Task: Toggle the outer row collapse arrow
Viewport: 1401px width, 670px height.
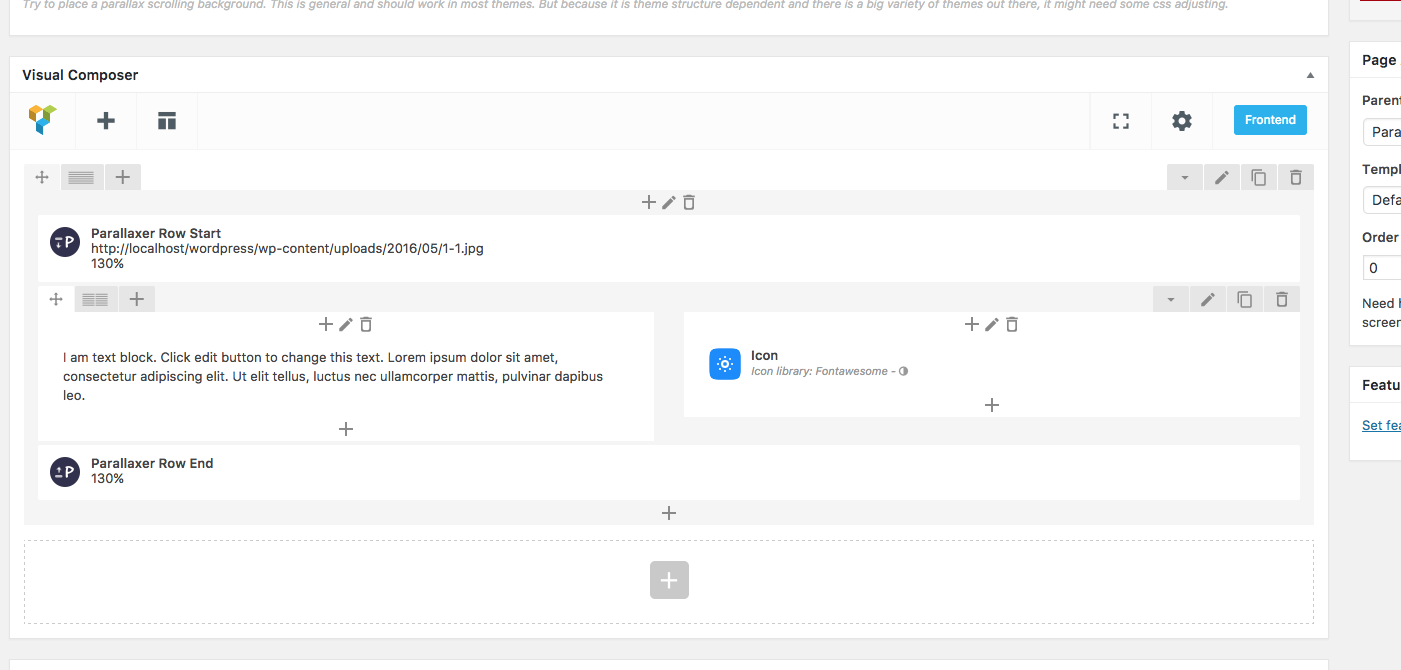Action: click(x=1185, y=178)
